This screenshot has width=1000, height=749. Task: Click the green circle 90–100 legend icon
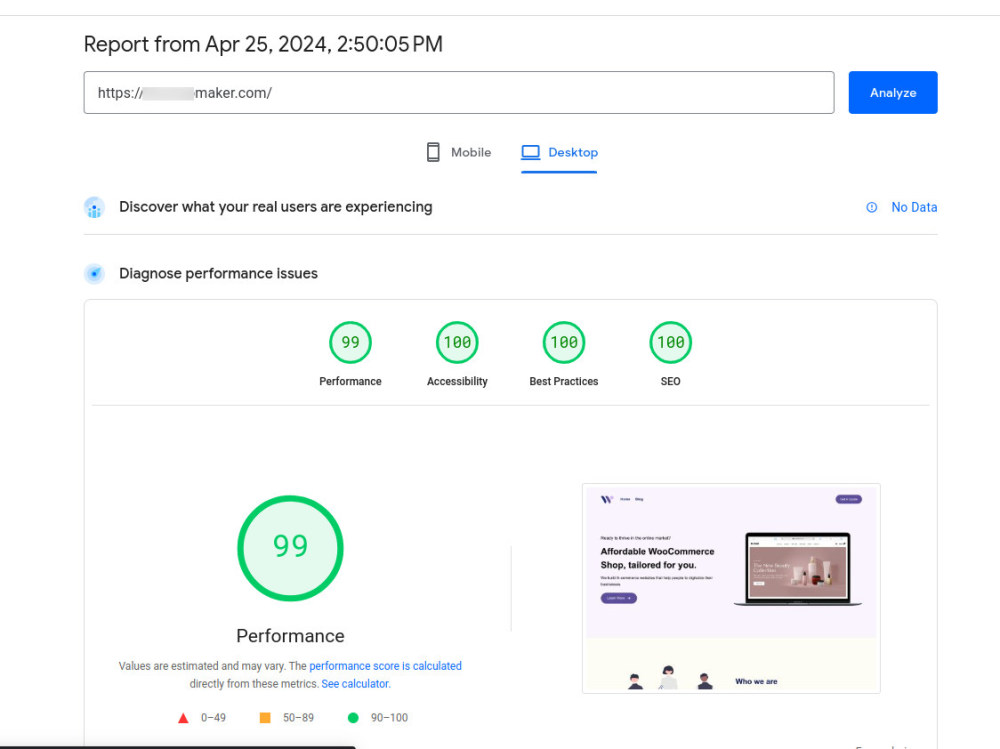[353, 718]
